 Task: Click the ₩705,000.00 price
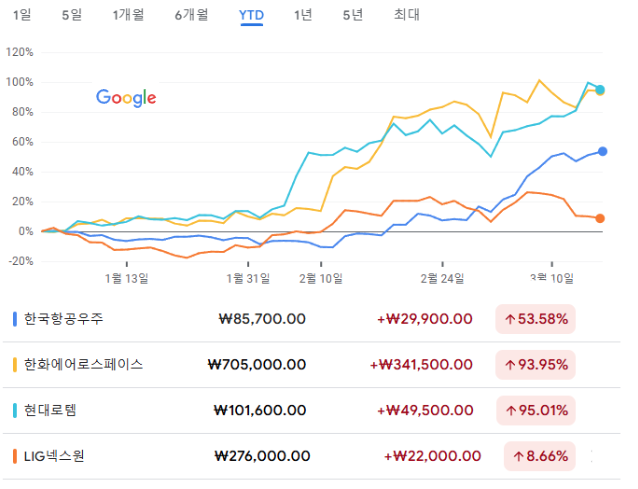coord(257,365)
